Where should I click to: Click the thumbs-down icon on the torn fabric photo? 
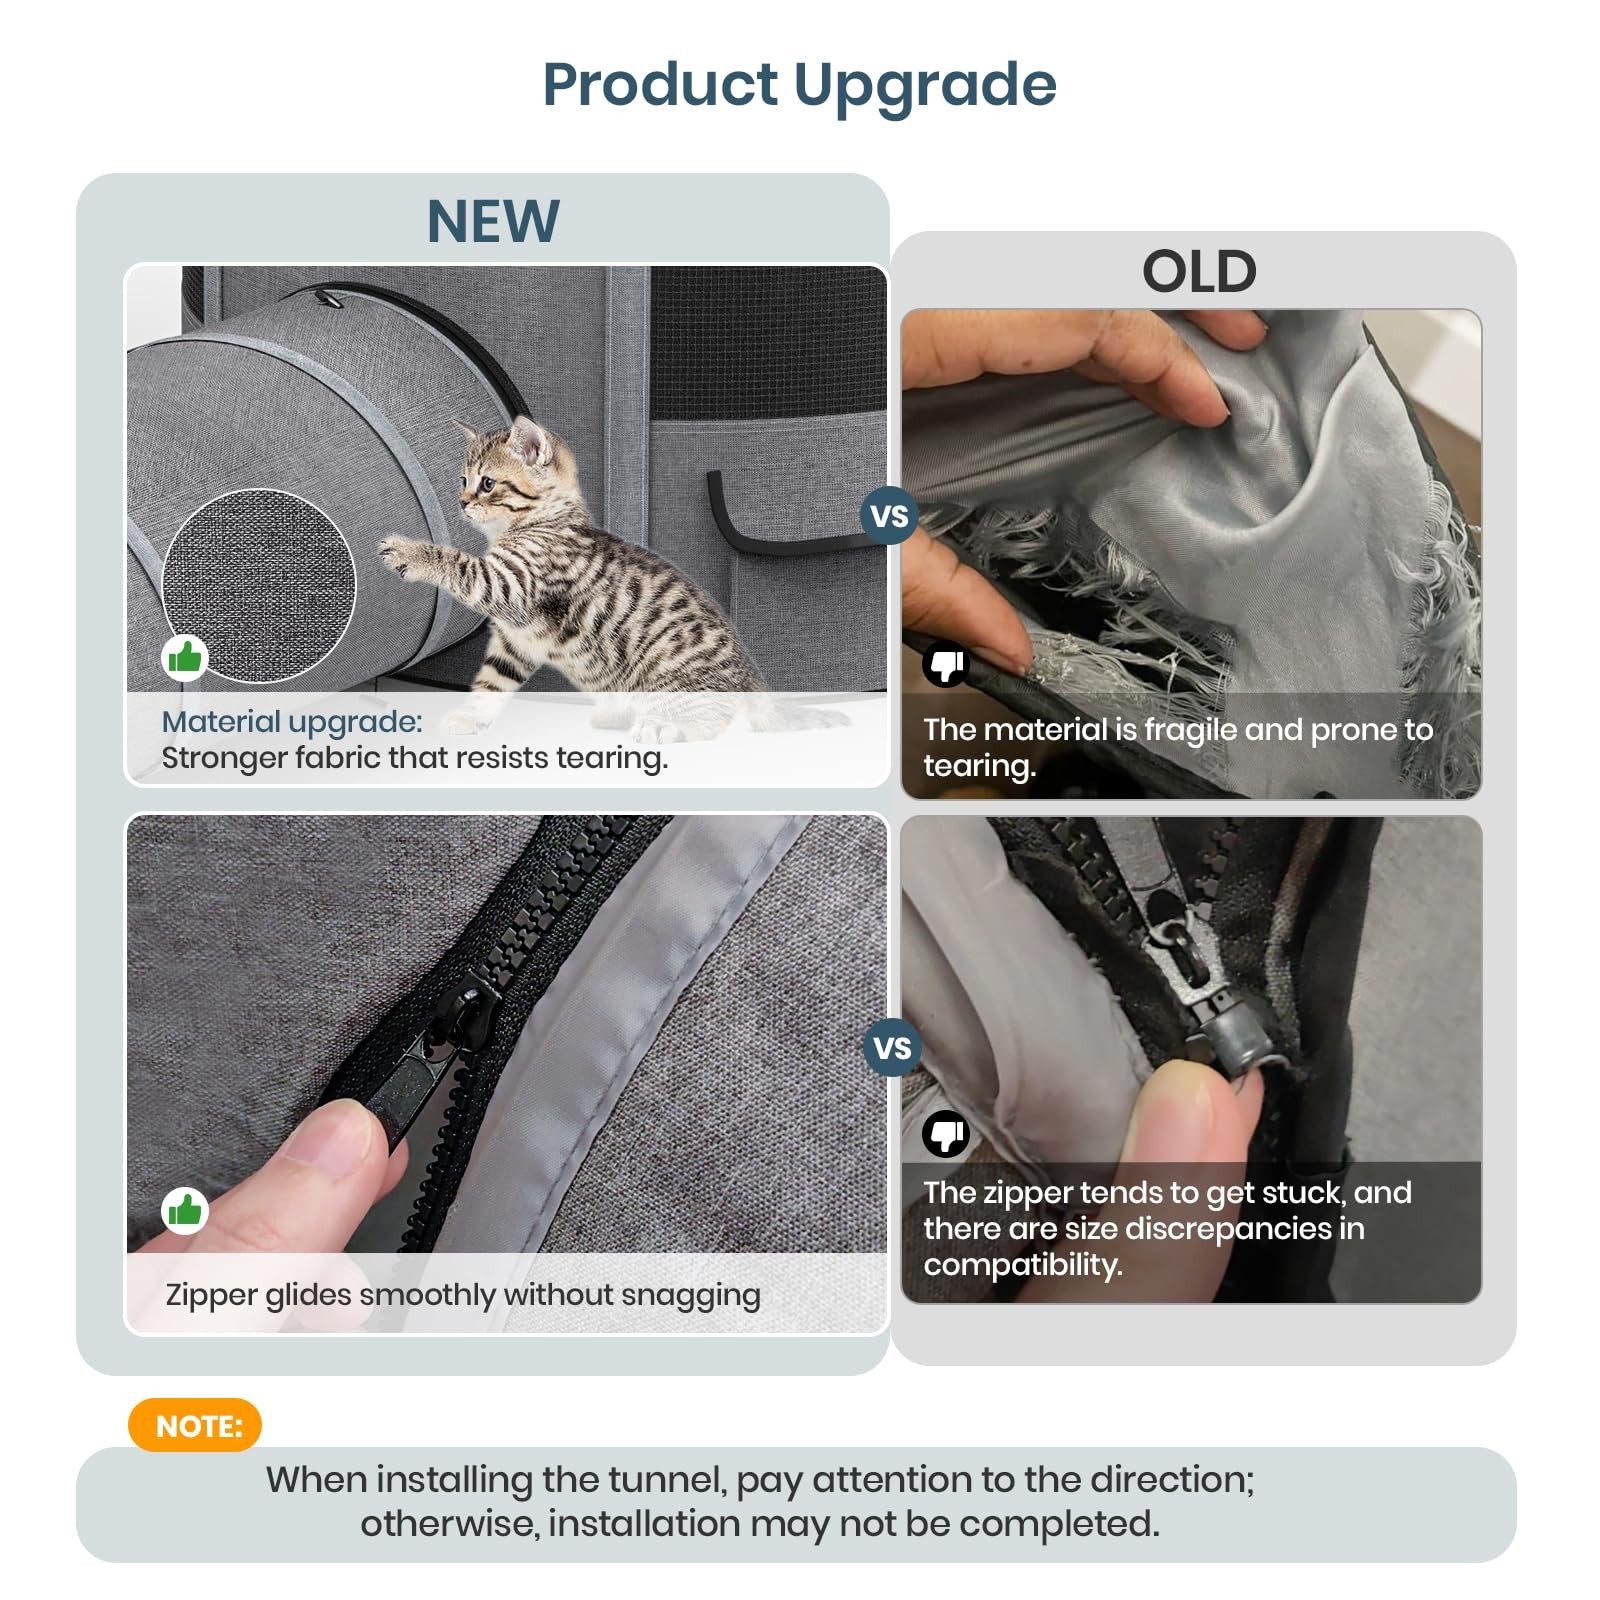coord(946,663)
